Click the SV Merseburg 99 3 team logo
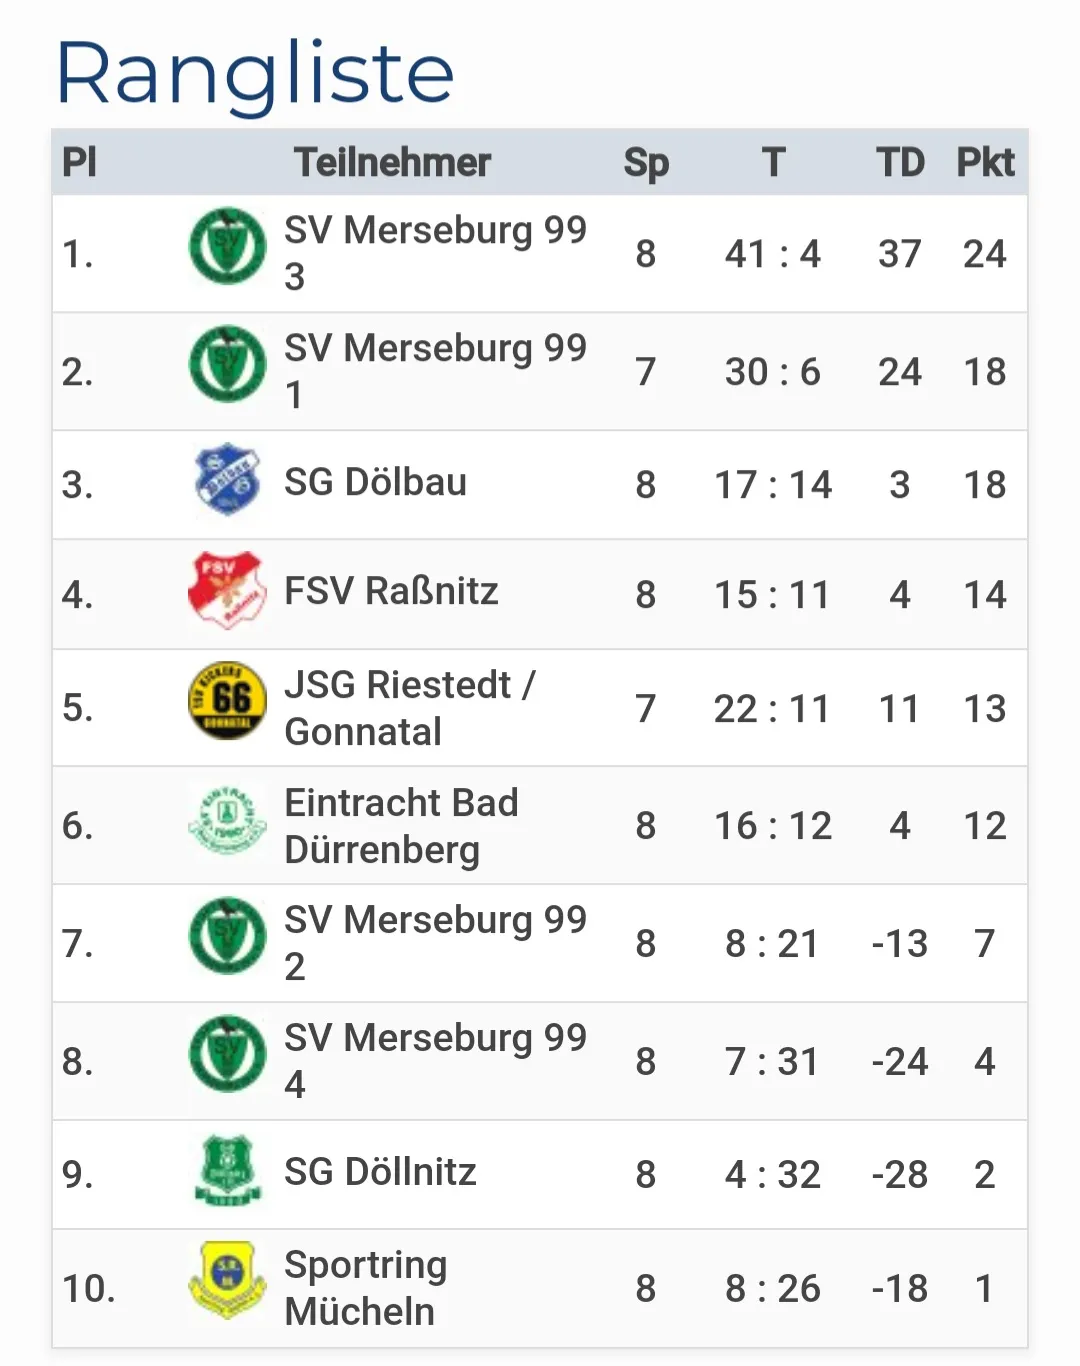This screenshot has width=1080, height=1366. [x=228, y=246]
